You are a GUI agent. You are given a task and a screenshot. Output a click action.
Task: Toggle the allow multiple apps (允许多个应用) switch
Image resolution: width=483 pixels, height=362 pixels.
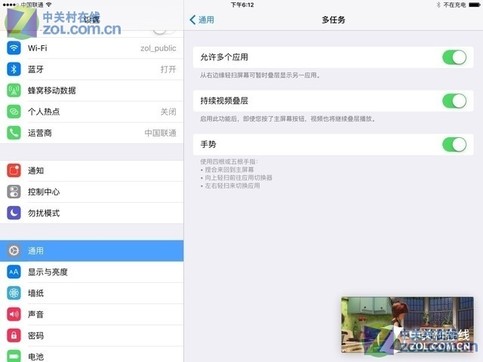(454, 57)
